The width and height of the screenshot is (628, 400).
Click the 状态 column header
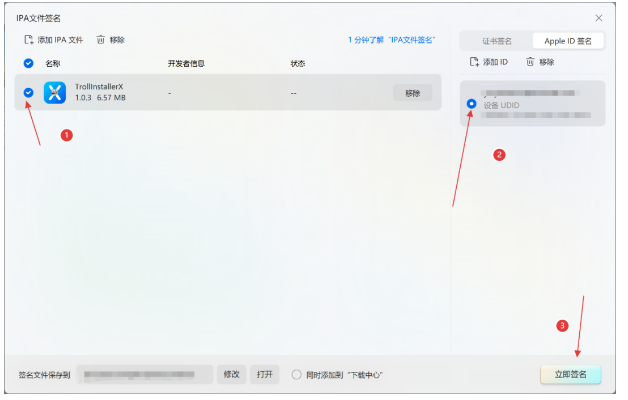tap(298, 64)
